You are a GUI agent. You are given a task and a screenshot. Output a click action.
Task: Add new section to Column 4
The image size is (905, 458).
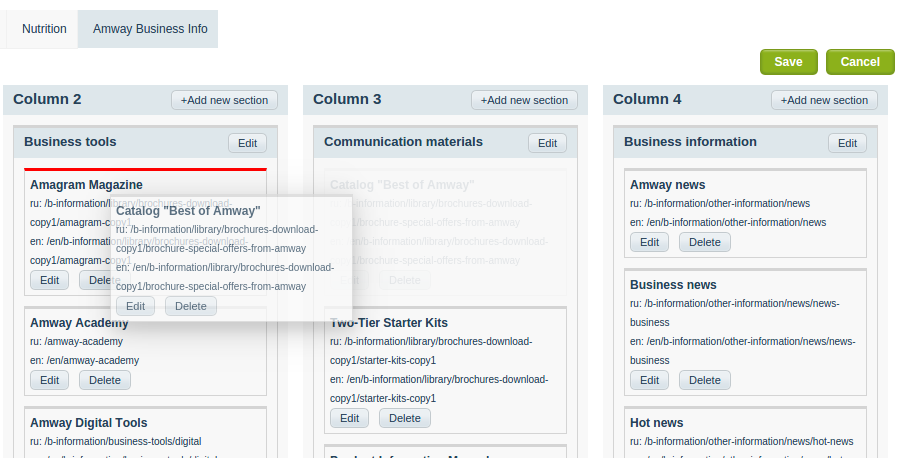824,100
